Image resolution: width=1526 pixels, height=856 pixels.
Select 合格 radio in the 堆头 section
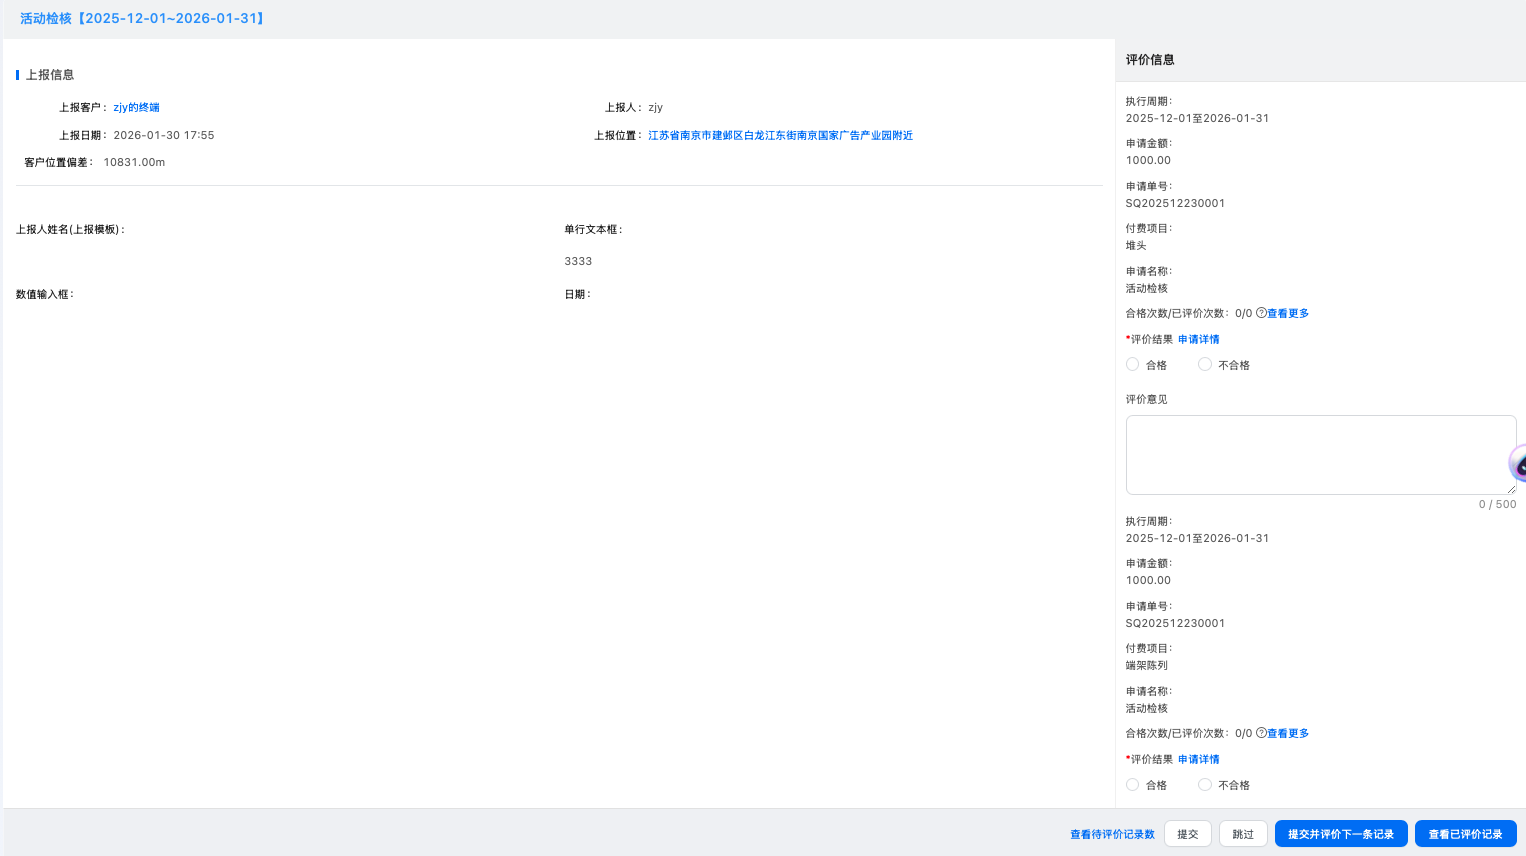click(x=1132, y=365)
